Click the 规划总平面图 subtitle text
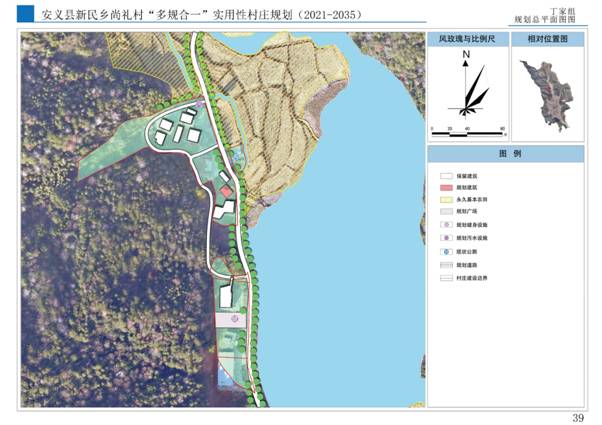Screen dimensions: 602x425 545,20
